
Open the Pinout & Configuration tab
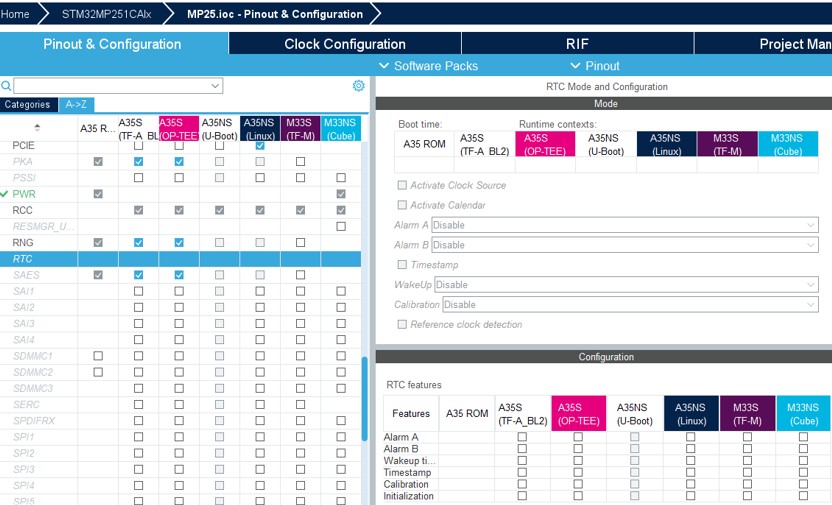click(112, 44)
